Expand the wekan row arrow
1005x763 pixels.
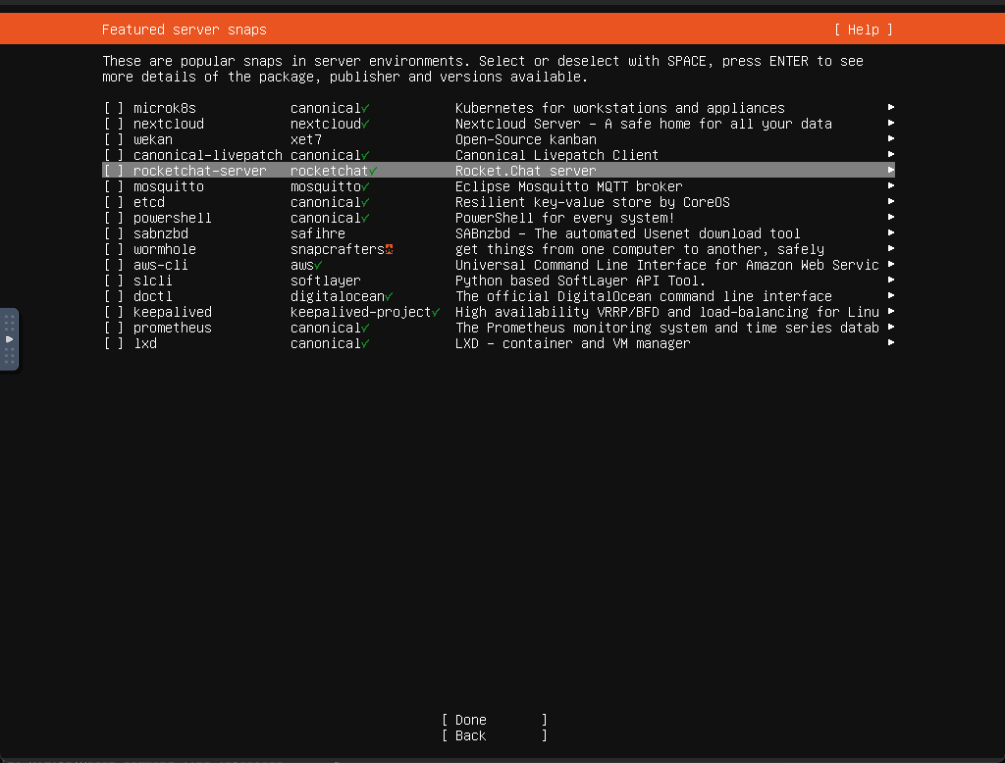click(891, 138)
